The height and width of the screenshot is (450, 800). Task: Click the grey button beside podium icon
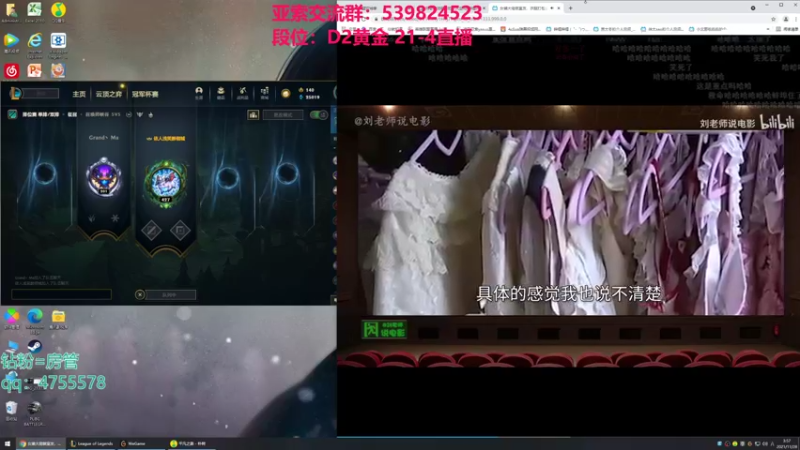click(x=283, y=115)
